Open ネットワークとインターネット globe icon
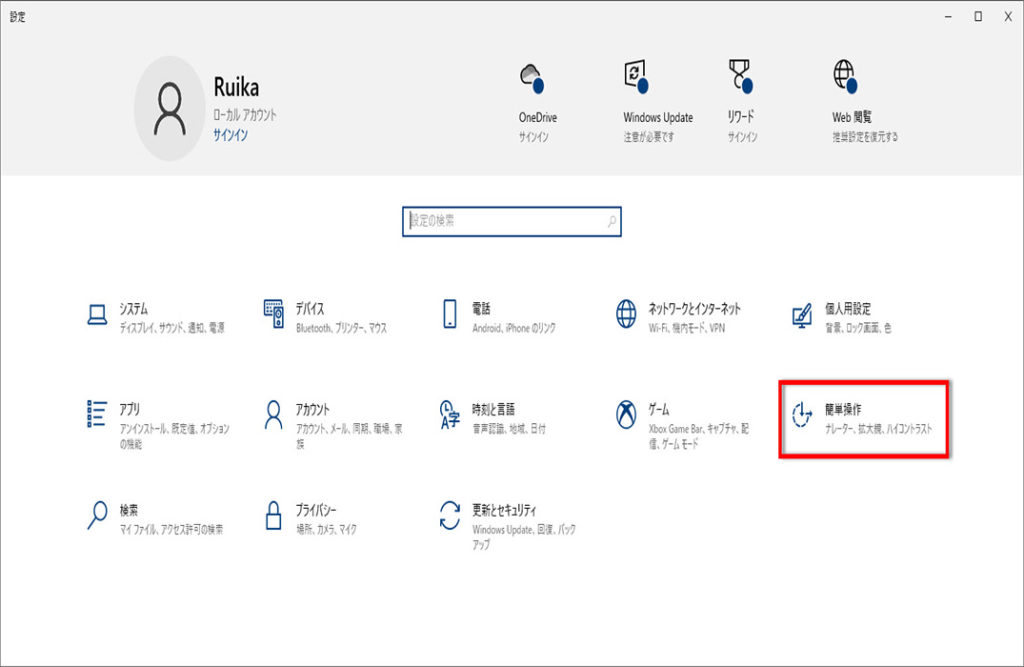Viewport: 1024px width, 667px height. 626,314
